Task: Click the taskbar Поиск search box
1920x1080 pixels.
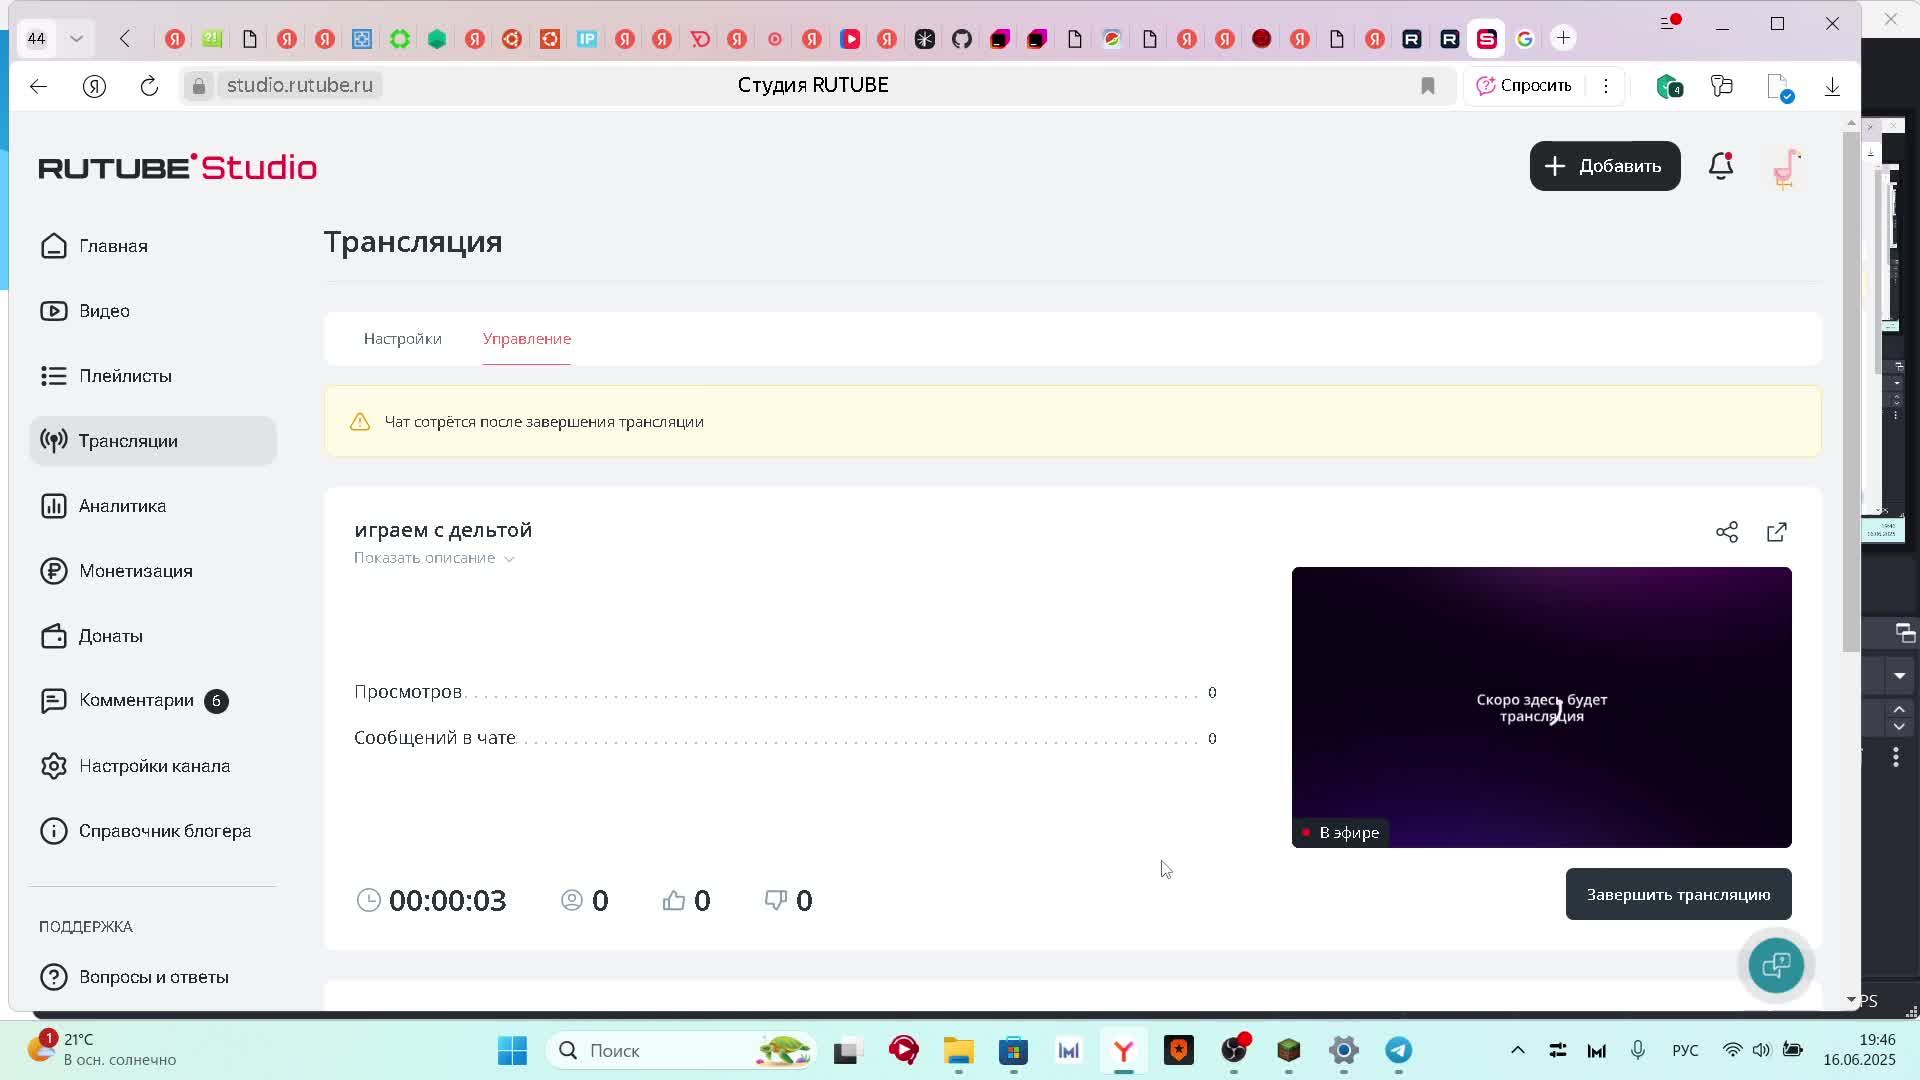Action: [x=680, y=1050]
